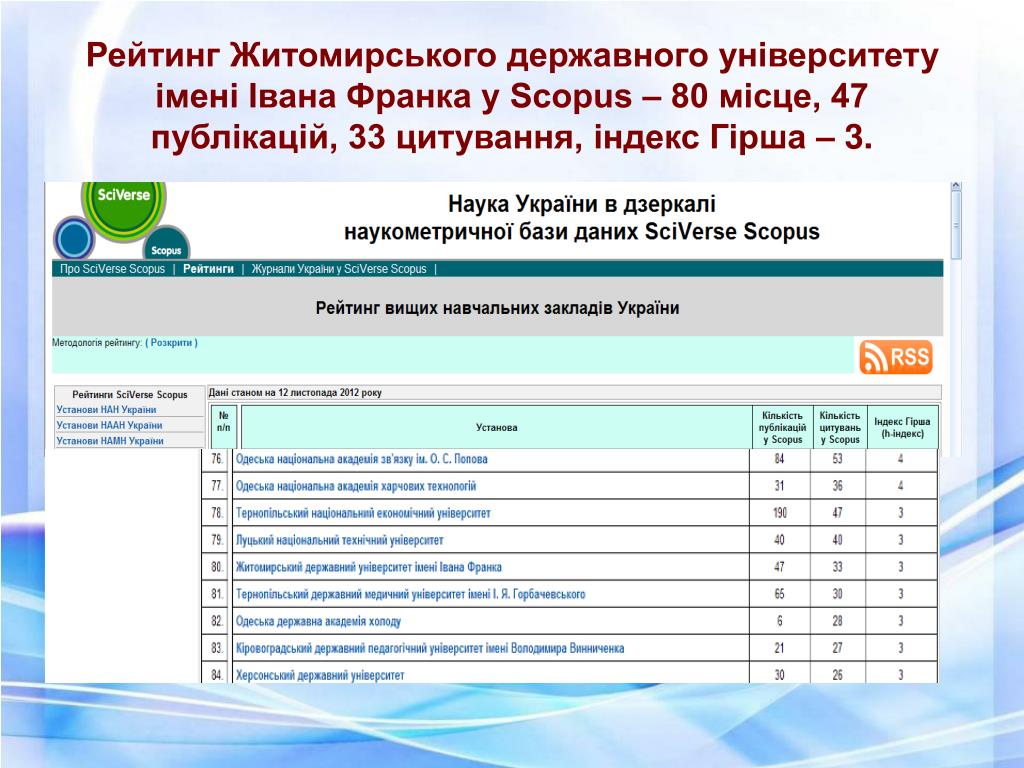Open Житомирський державний університет імені Івана Франка
This screenshot has width=1024, height=768.
click(368, 567)
